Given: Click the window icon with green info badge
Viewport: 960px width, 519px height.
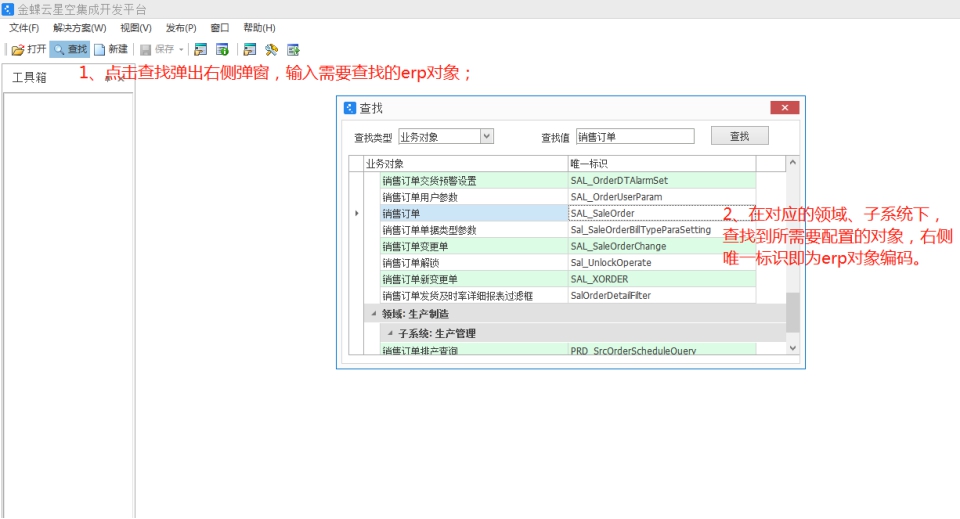Looking at the screenshot, I should coord(222,50).
